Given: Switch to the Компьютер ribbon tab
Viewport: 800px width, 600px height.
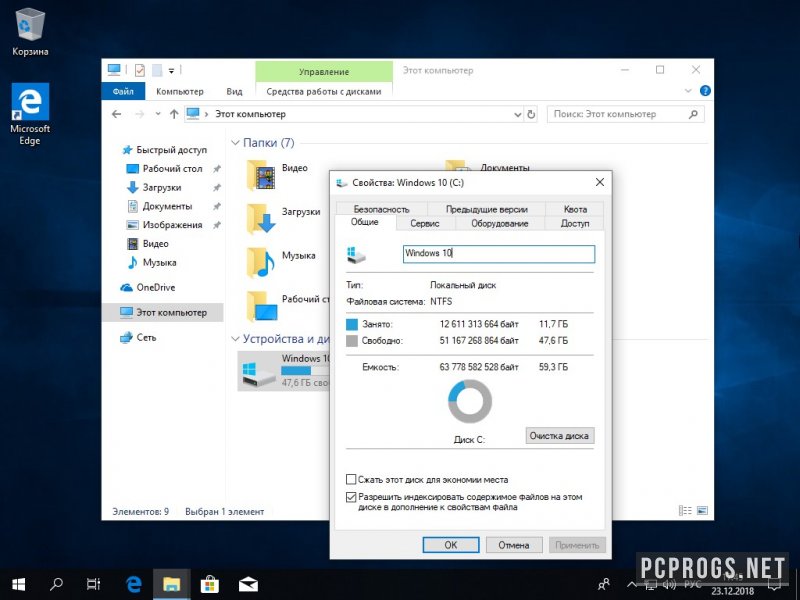Looking at the screenshot, I should (180, 91).
